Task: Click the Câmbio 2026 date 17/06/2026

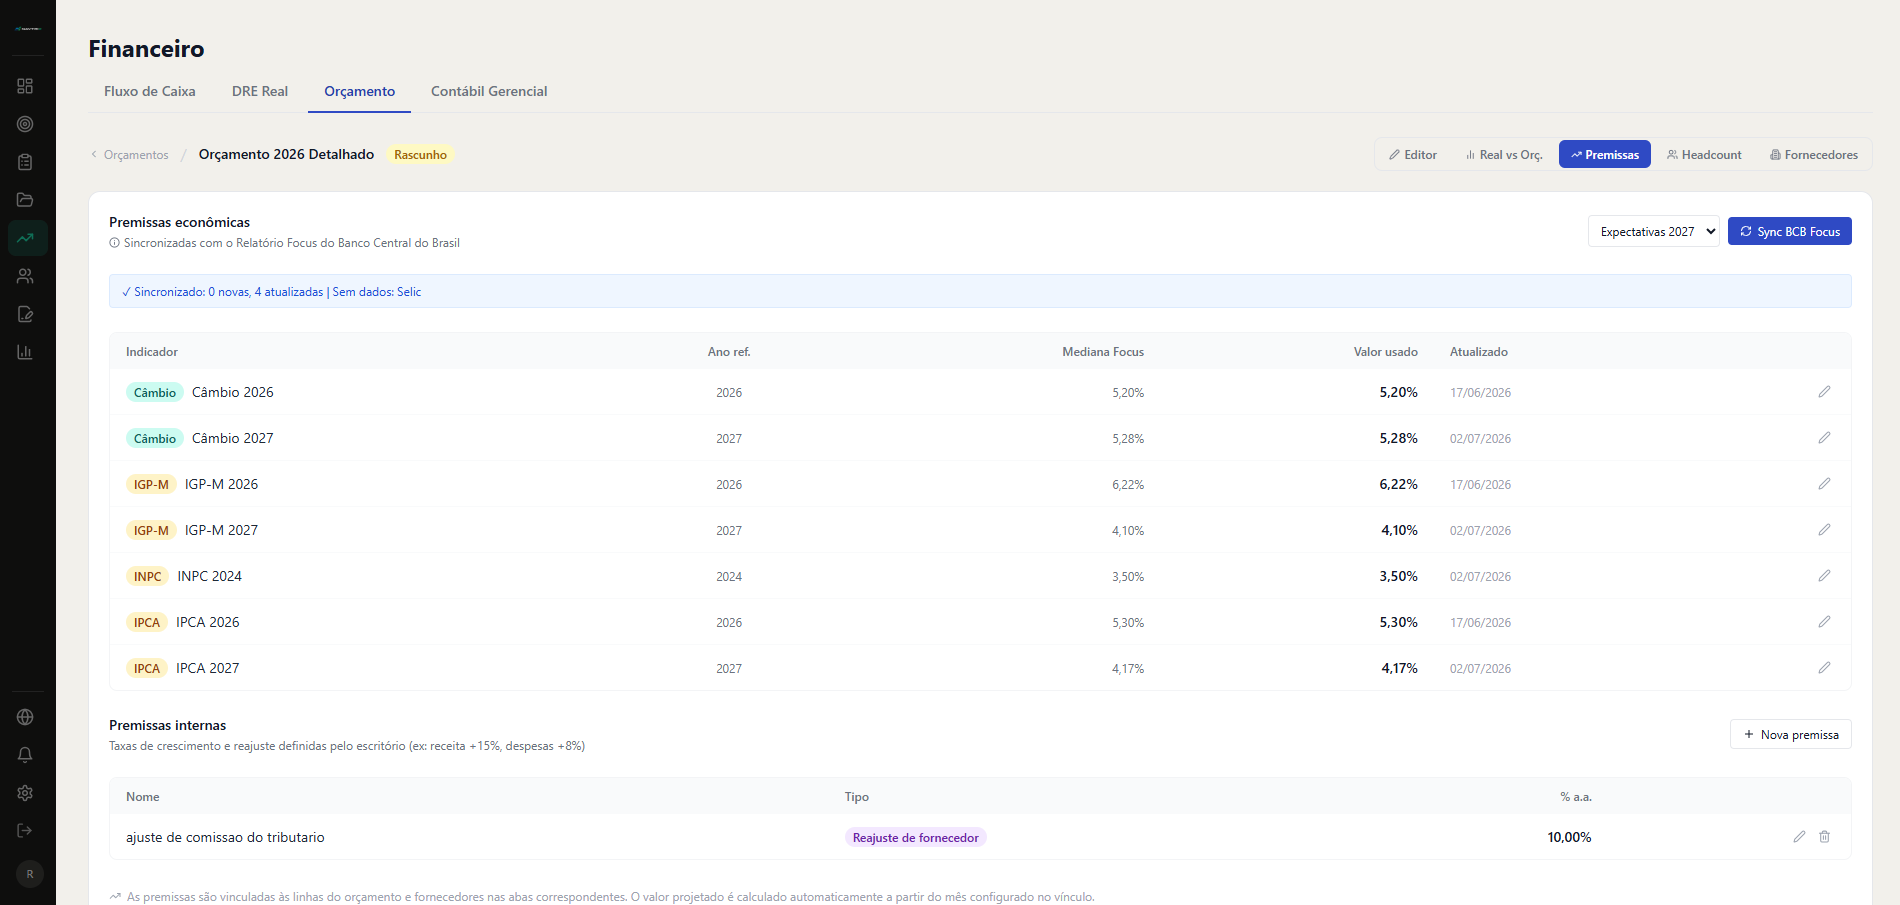Action: coord(1480,393)
